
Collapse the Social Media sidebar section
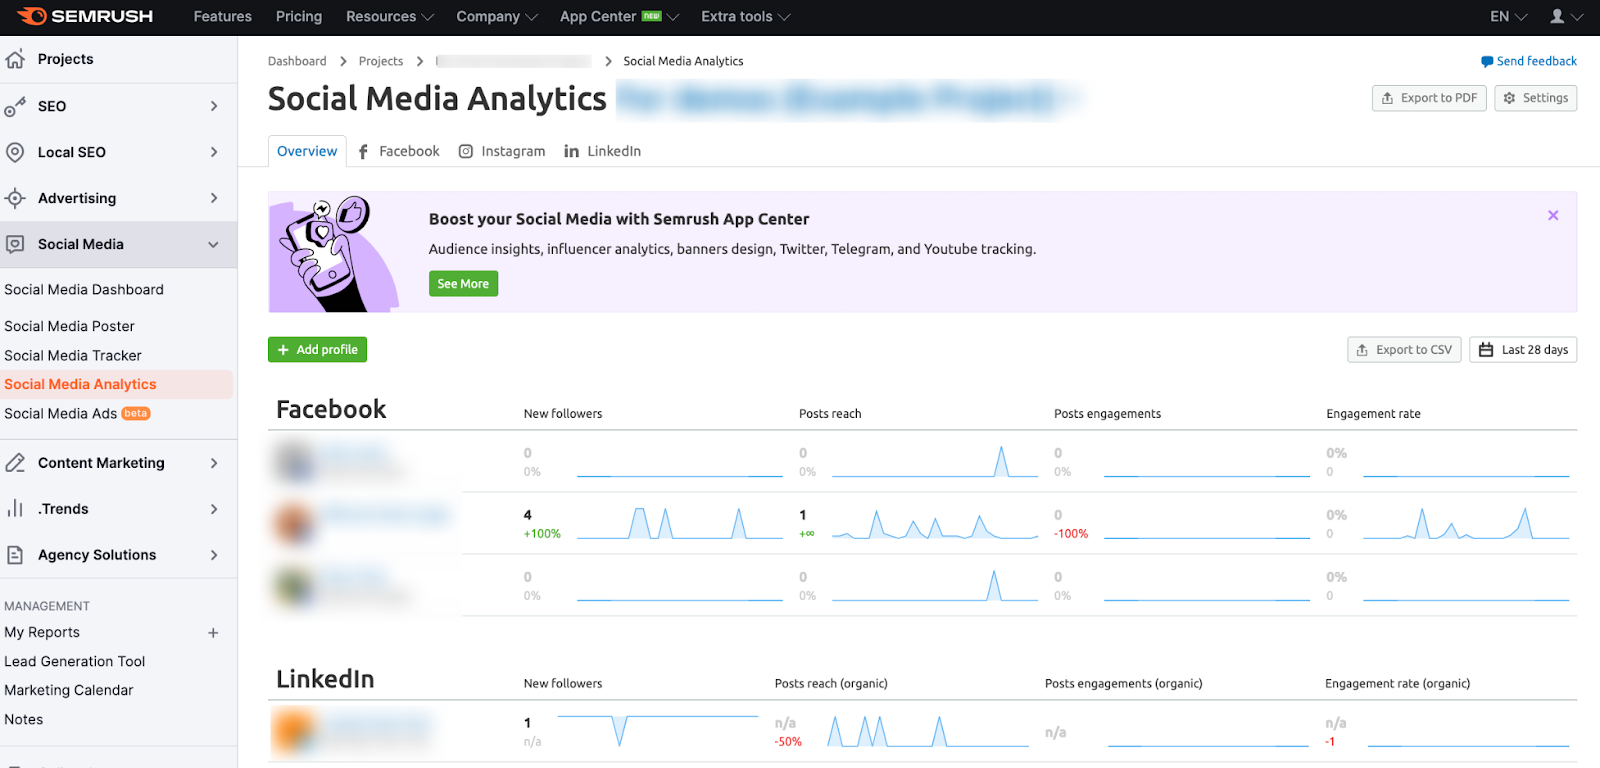(x=213, y=244)
